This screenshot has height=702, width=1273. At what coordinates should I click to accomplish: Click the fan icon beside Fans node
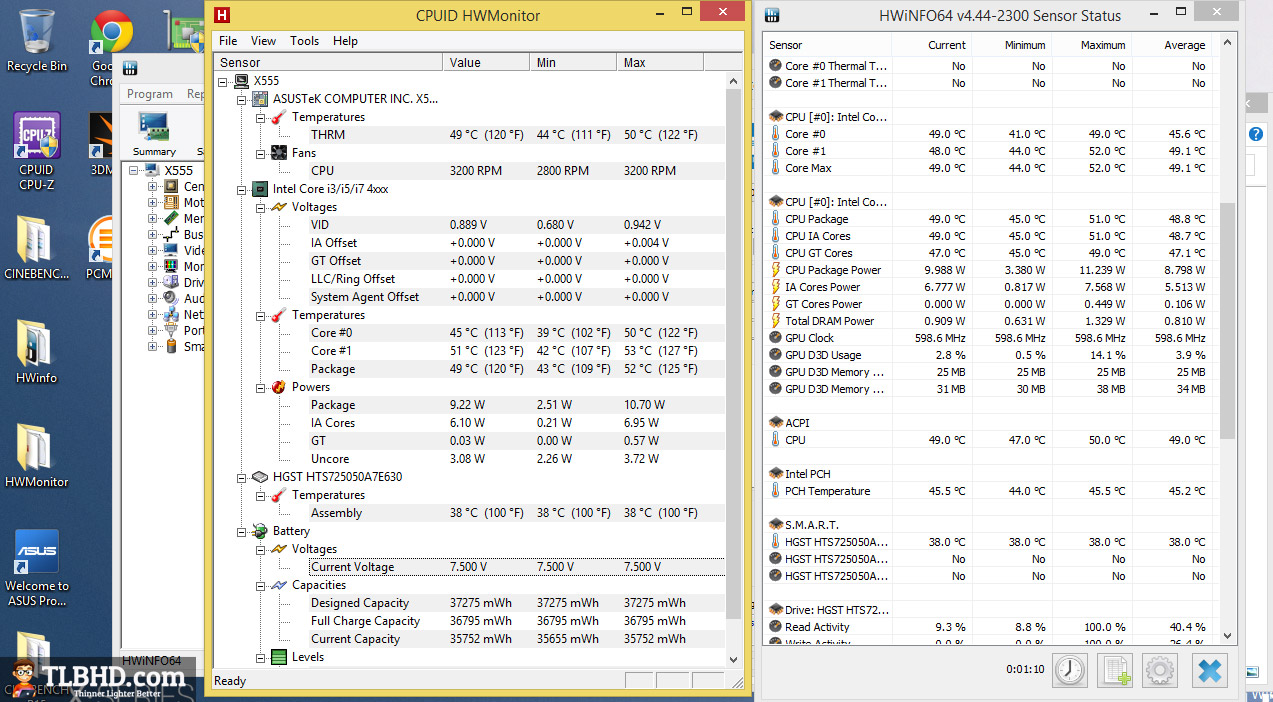click(x=278, y=153)
